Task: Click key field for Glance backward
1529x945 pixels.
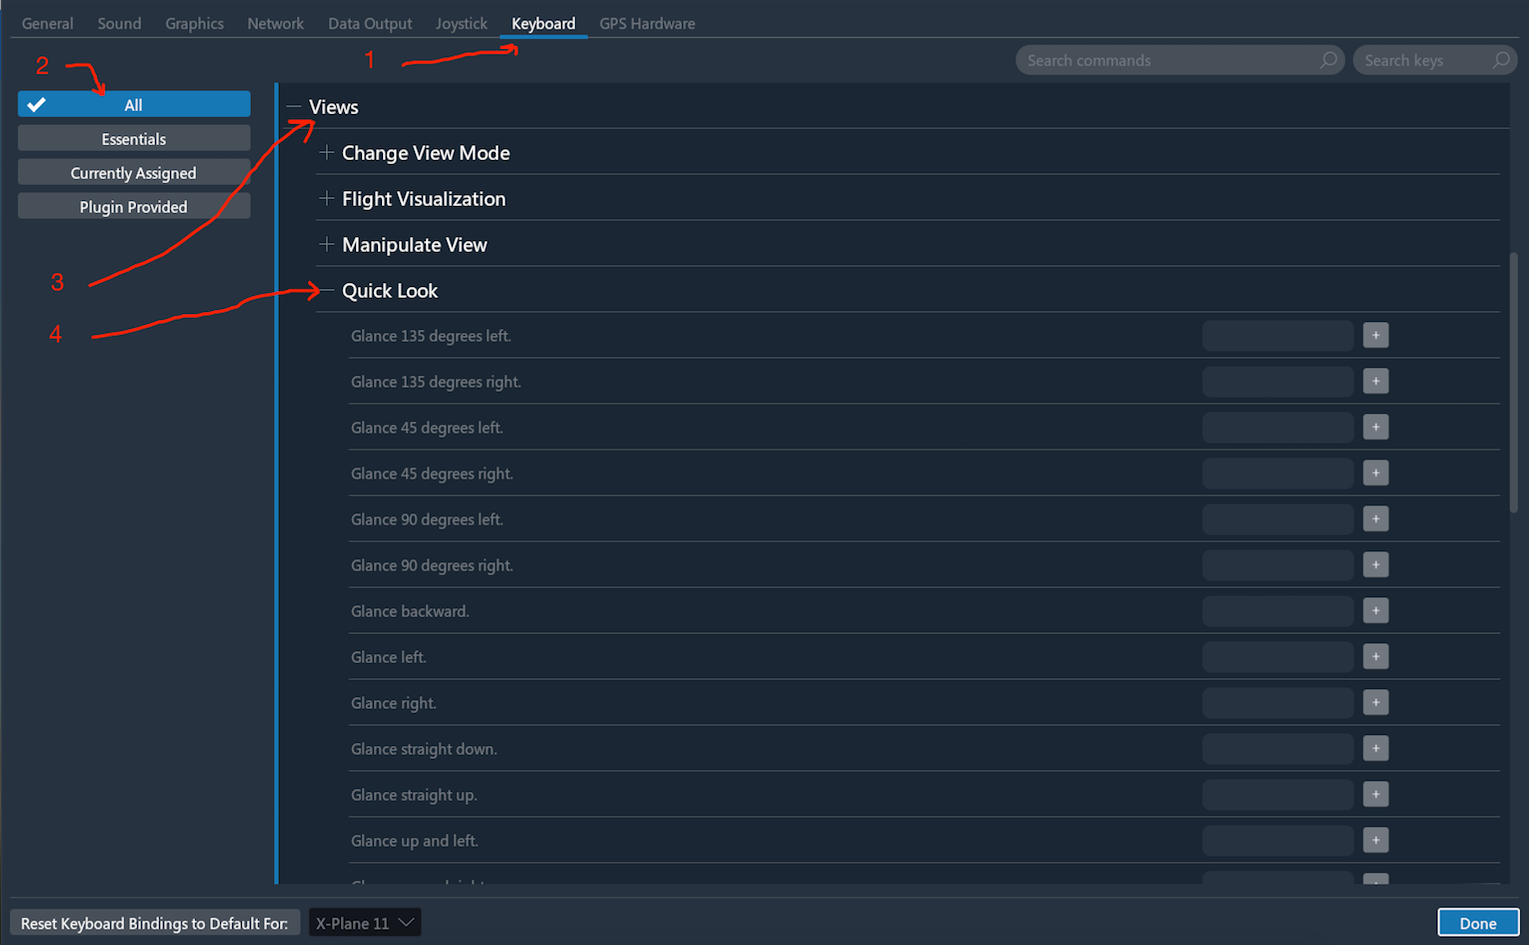Action: pos(1278,611)
